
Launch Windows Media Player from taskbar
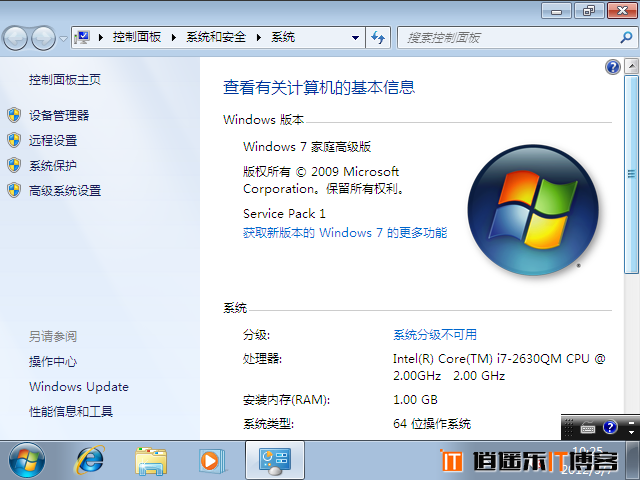coord(211,461)
